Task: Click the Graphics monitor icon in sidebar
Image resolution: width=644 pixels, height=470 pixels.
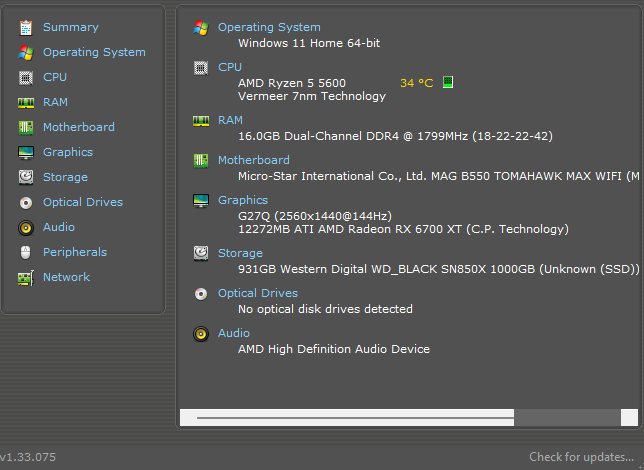Action: point(25,152)
